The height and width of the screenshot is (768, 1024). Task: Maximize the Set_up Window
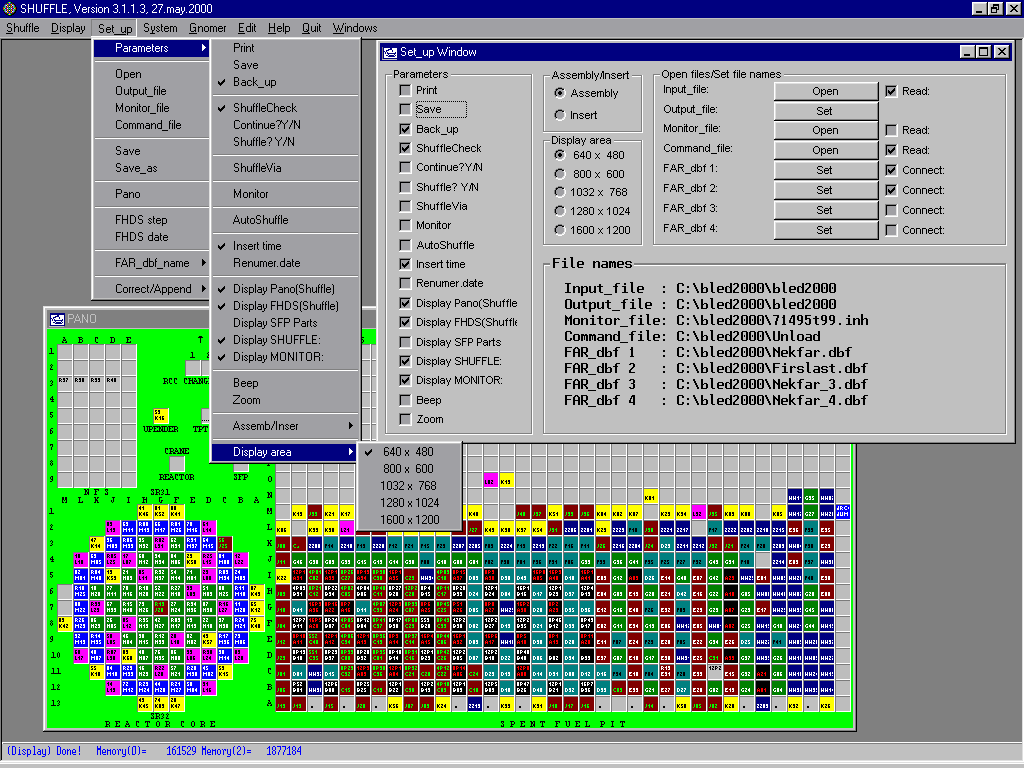point(984,52)
